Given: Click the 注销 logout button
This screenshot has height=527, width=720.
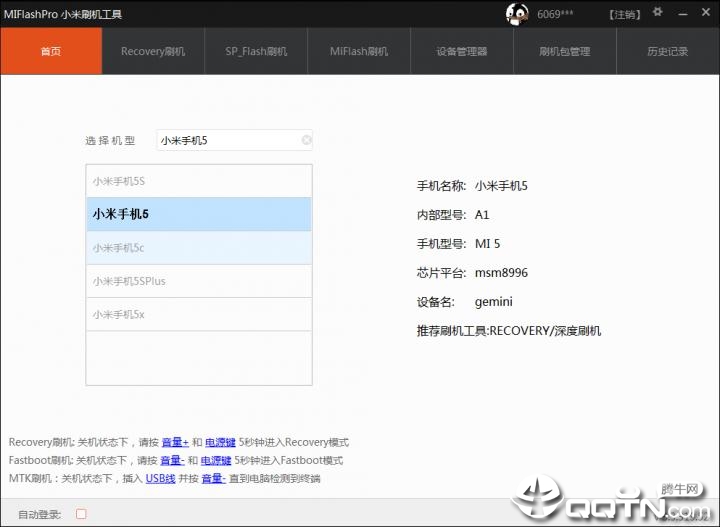Looking at the screenshot, I should click(x=624, y=15).
